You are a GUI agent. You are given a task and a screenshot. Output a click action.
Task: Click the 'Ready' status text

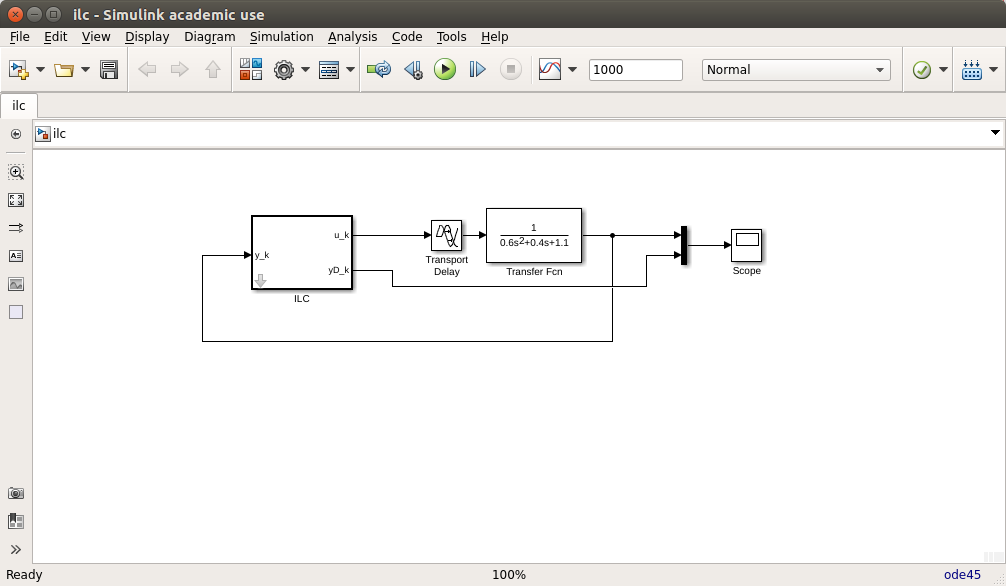(x=24, y=574)
